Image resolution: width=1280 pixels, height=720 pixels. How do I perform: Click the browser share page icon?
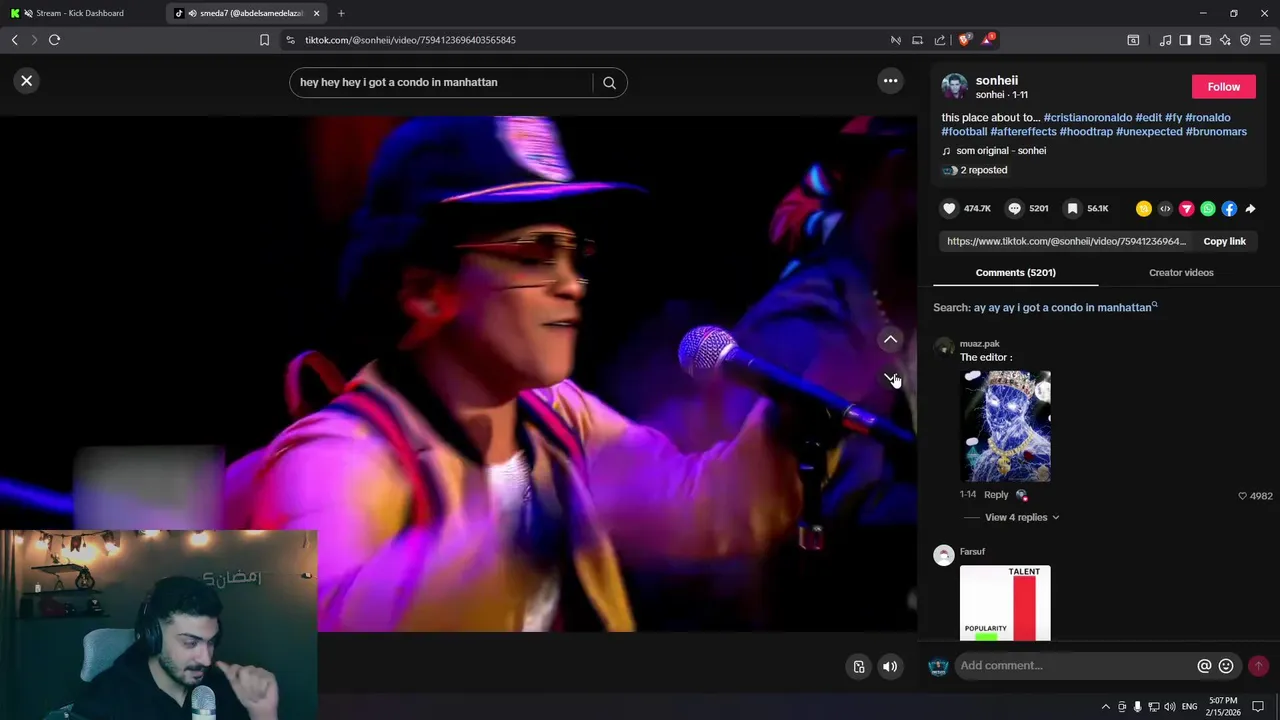coord(940,40)
